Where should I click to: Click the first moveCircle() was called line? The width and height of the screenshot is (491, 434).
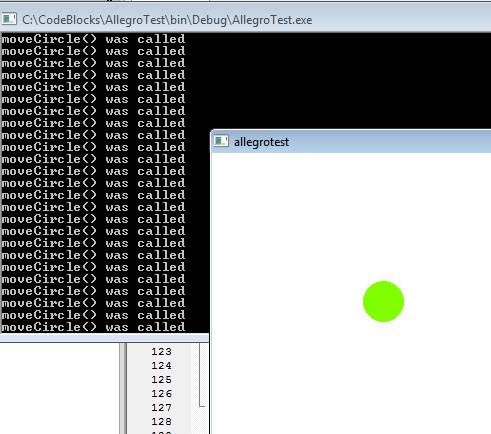point(93,39)
